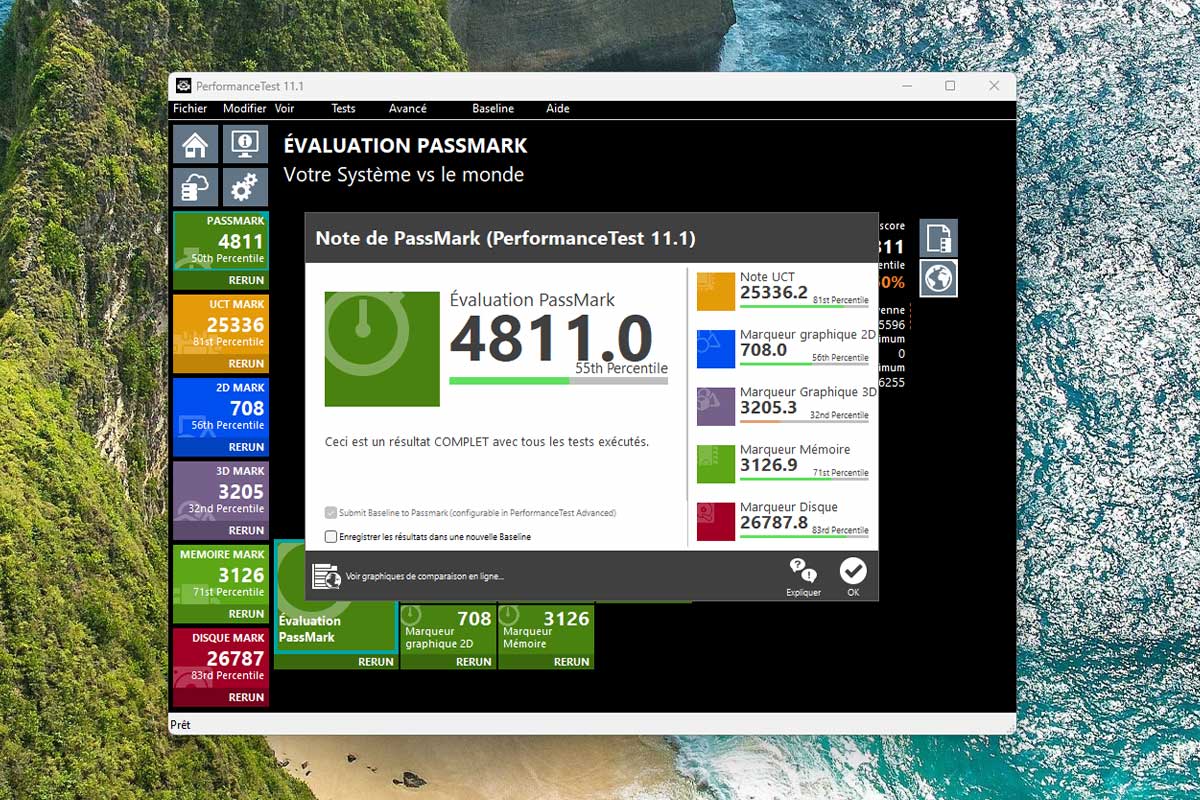Image resolution: width=1200 pixels, height=800 pixels.
Task: Open the gears settings icon
Action: click(x=245, y=187)
